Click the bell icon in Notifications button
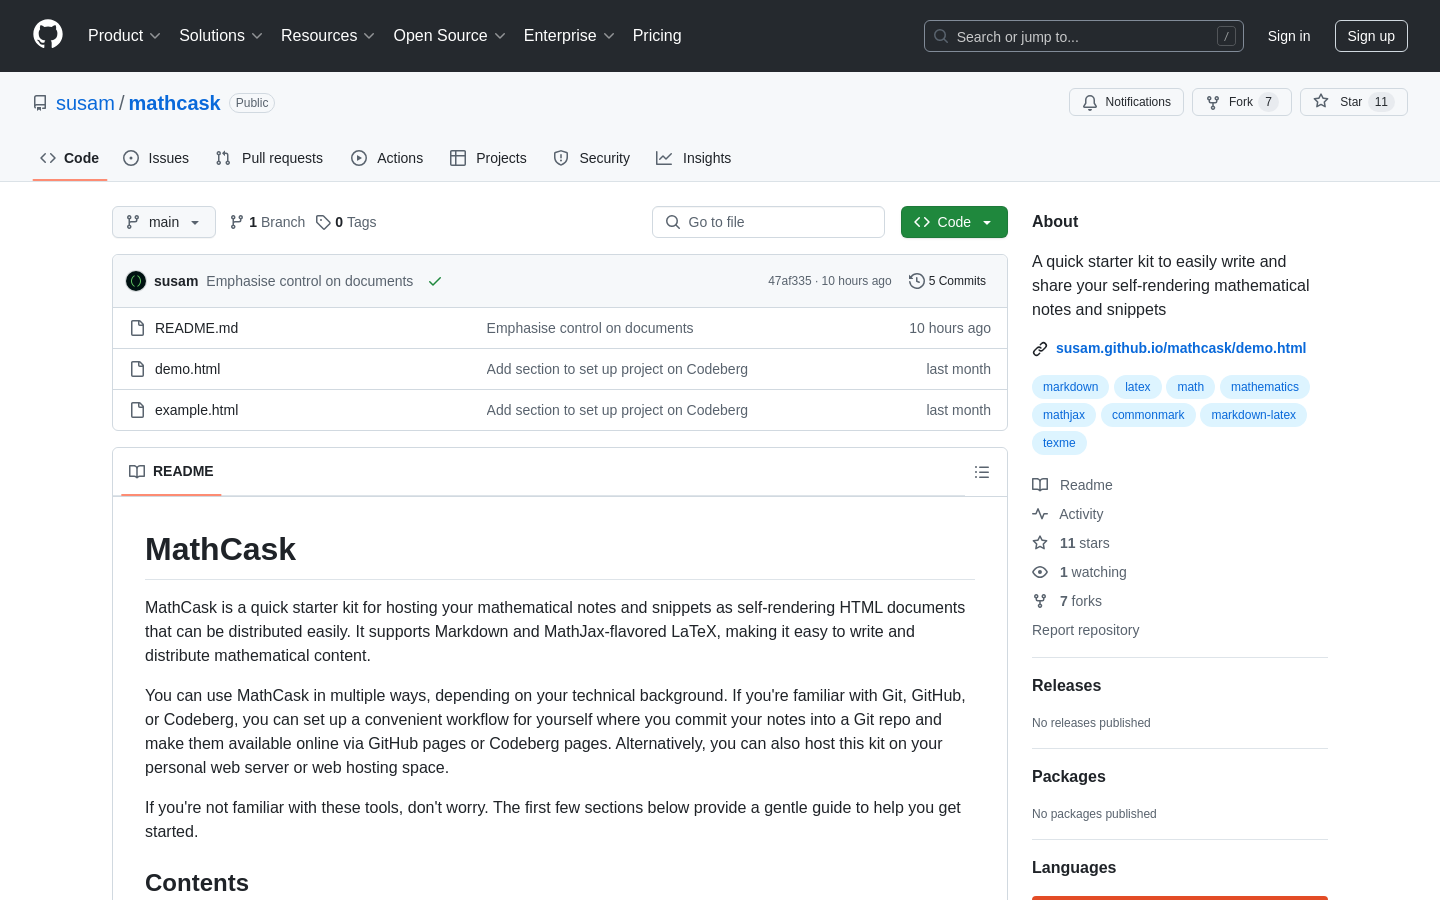Viewport: 1440px width, 900px height. pos(1090,102)
